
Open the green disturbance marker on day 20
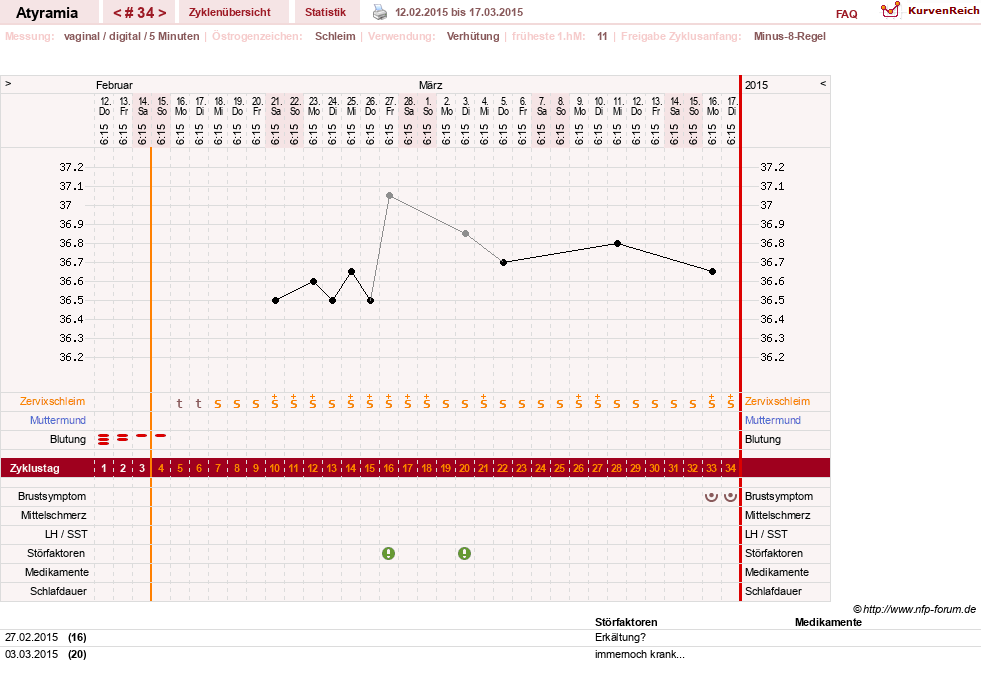point(464,553)
